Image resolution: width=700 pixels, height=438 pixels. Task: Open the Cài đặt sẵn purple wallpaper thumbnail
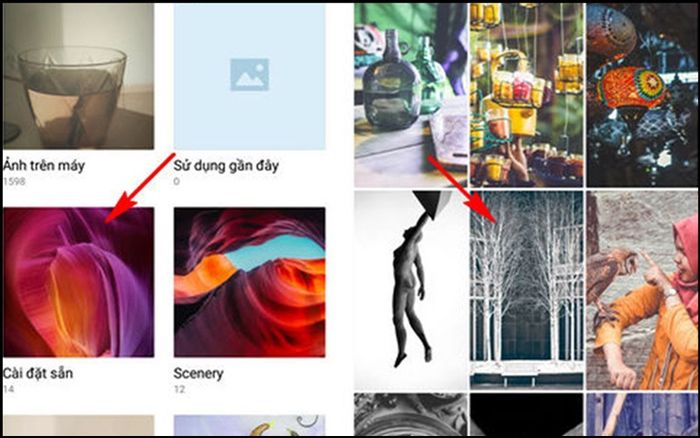pos(79,282)
